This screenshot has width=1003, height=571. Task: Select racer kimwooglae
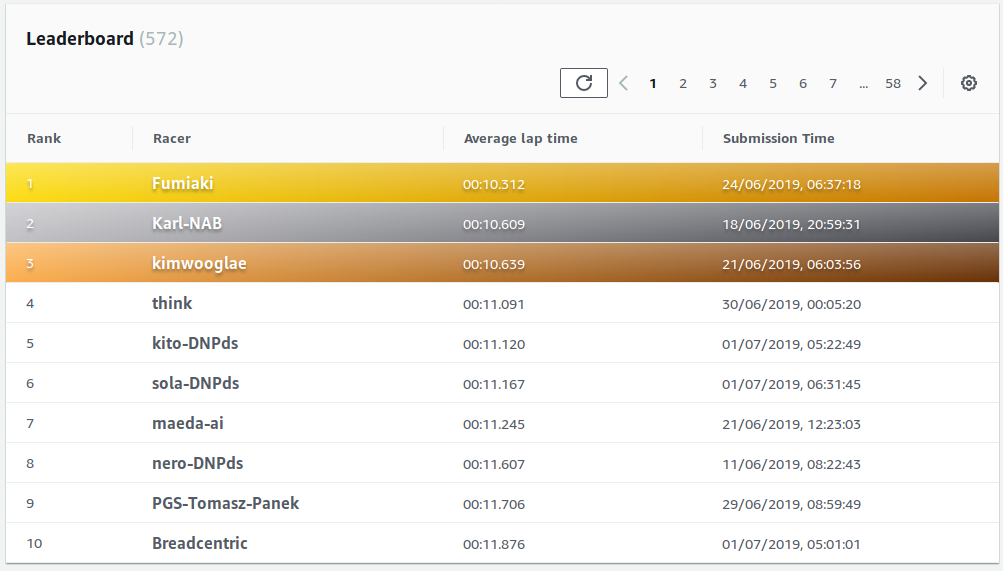pos(199,263)
